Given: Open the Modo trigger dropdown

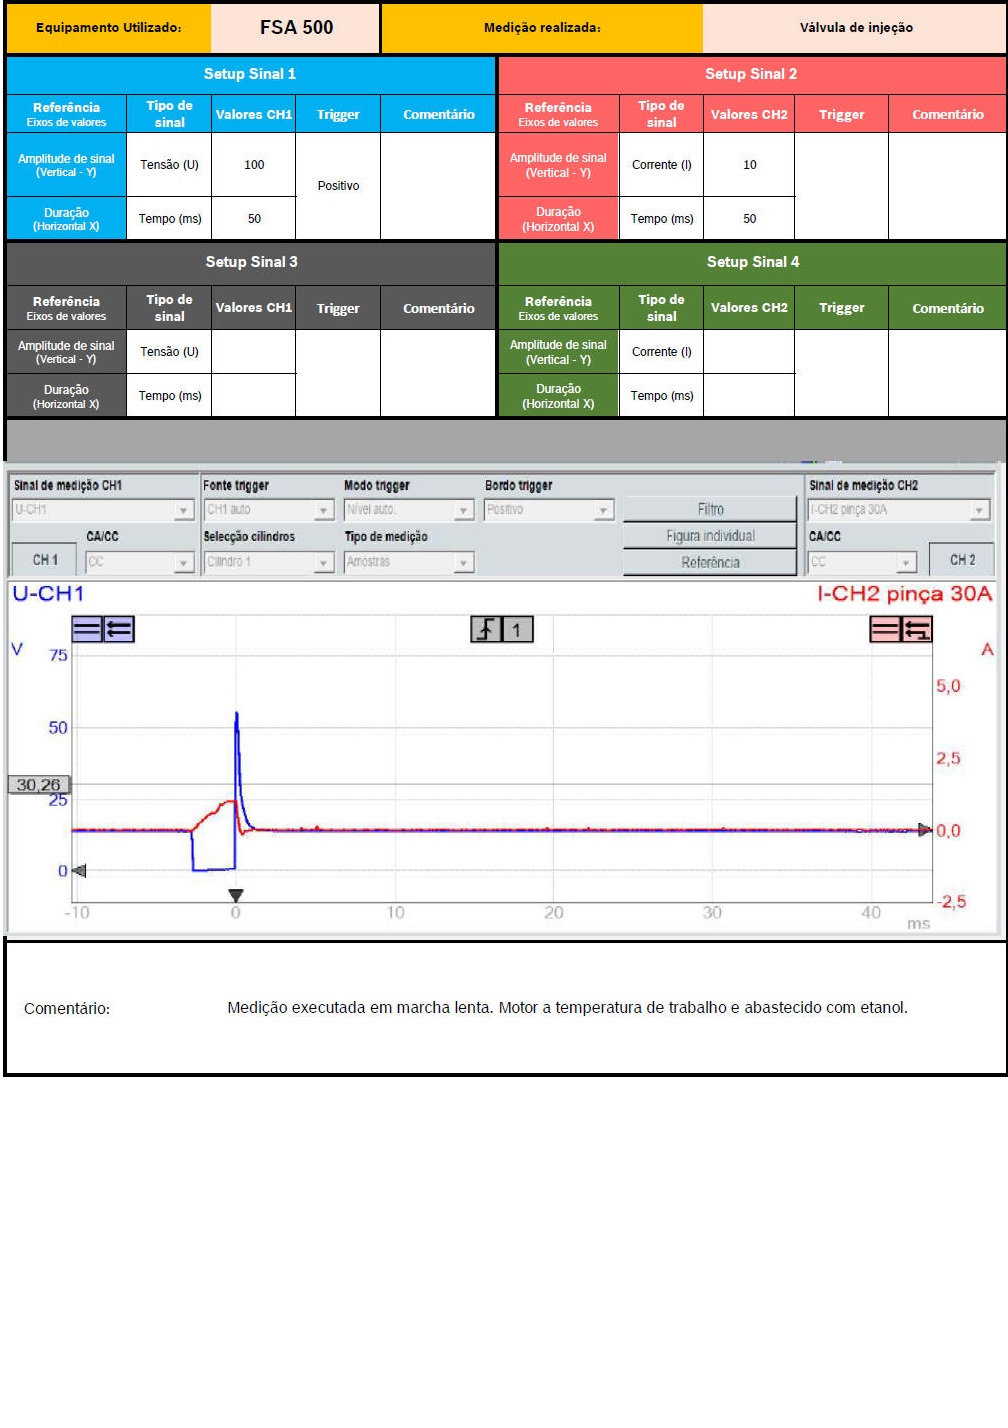Looking at the screenshot, I should [463, 510].
